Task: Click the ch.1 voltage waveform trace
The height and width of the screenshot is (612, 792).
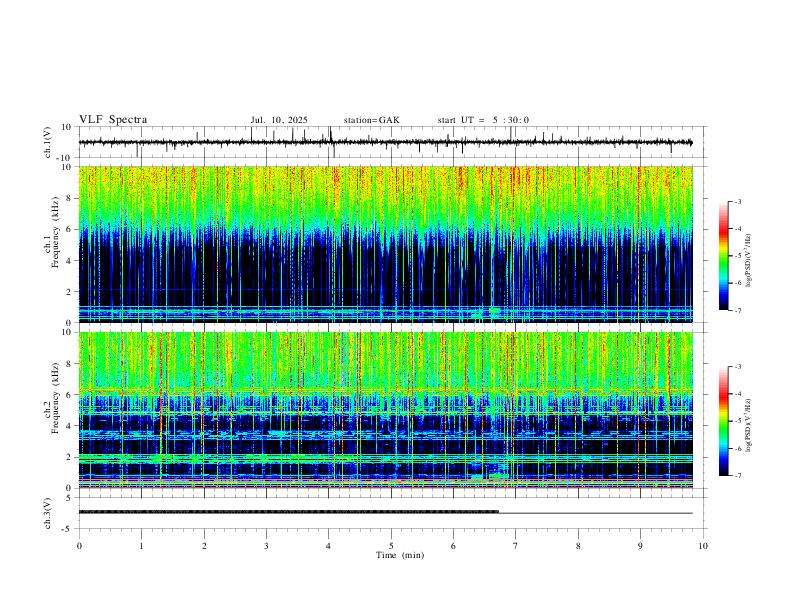Action: pos(385,142)
